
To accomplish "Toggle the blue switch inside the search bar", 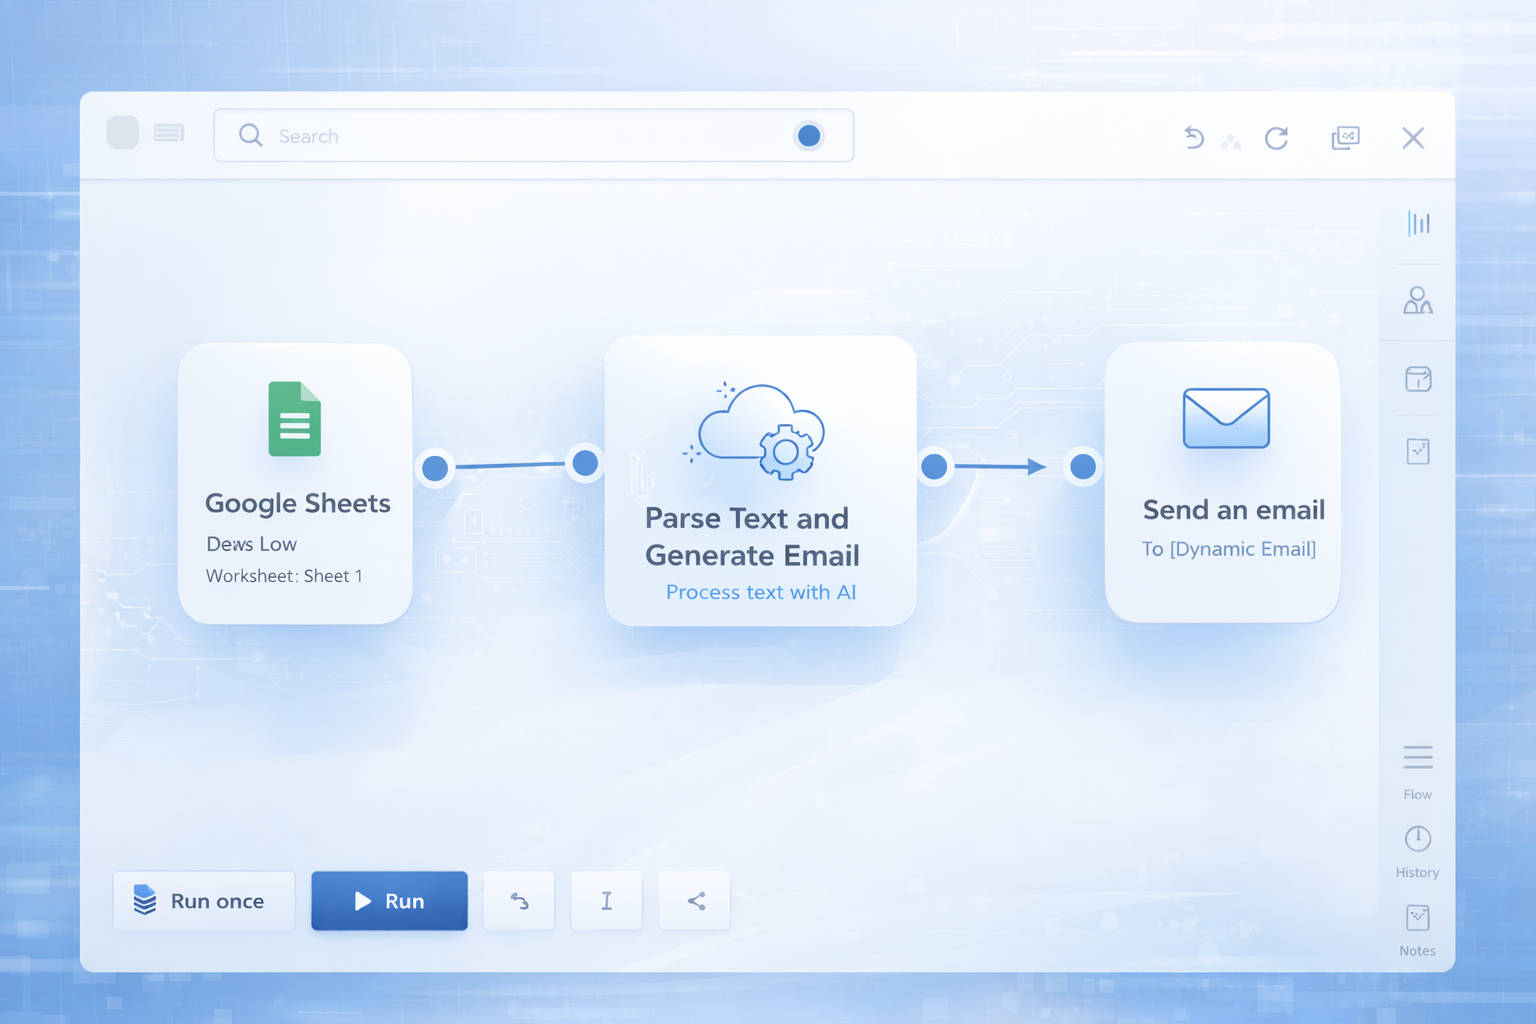I will 808,135.
